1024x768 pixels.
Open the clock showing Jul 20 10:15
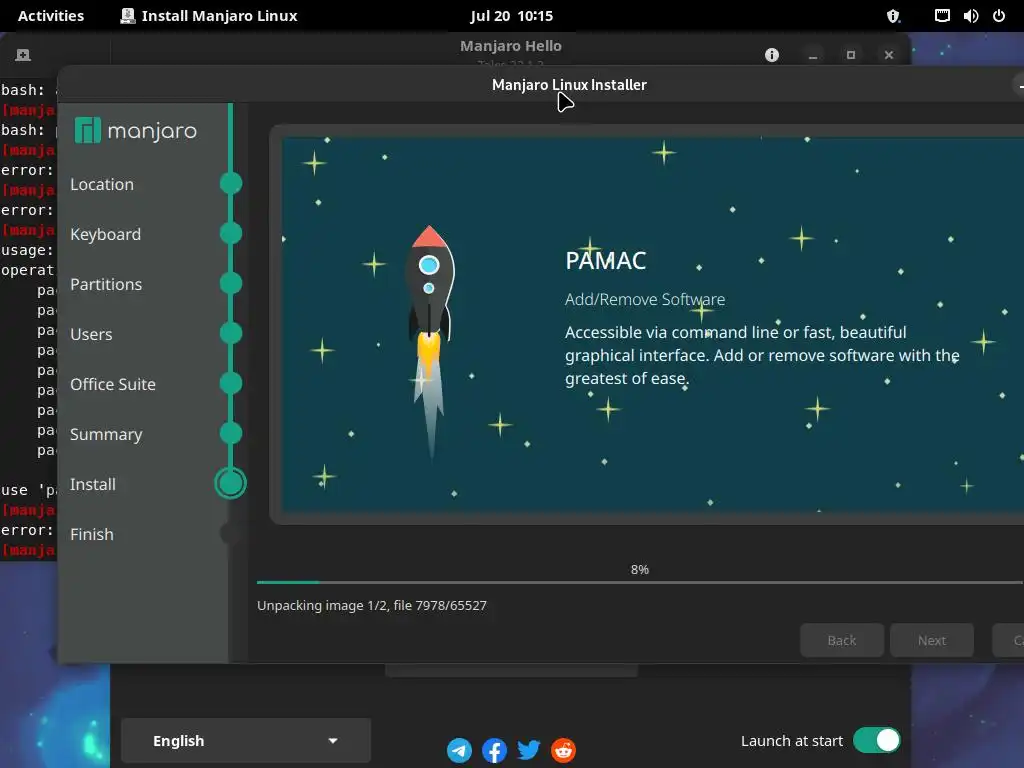511,16
